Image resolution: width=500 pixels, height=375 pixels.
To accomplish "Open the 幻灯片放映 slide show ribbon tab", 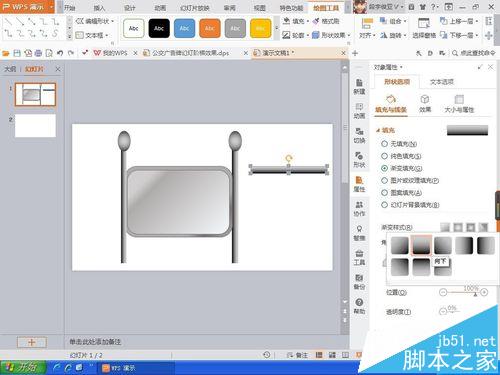I will (x=195, y=8).
